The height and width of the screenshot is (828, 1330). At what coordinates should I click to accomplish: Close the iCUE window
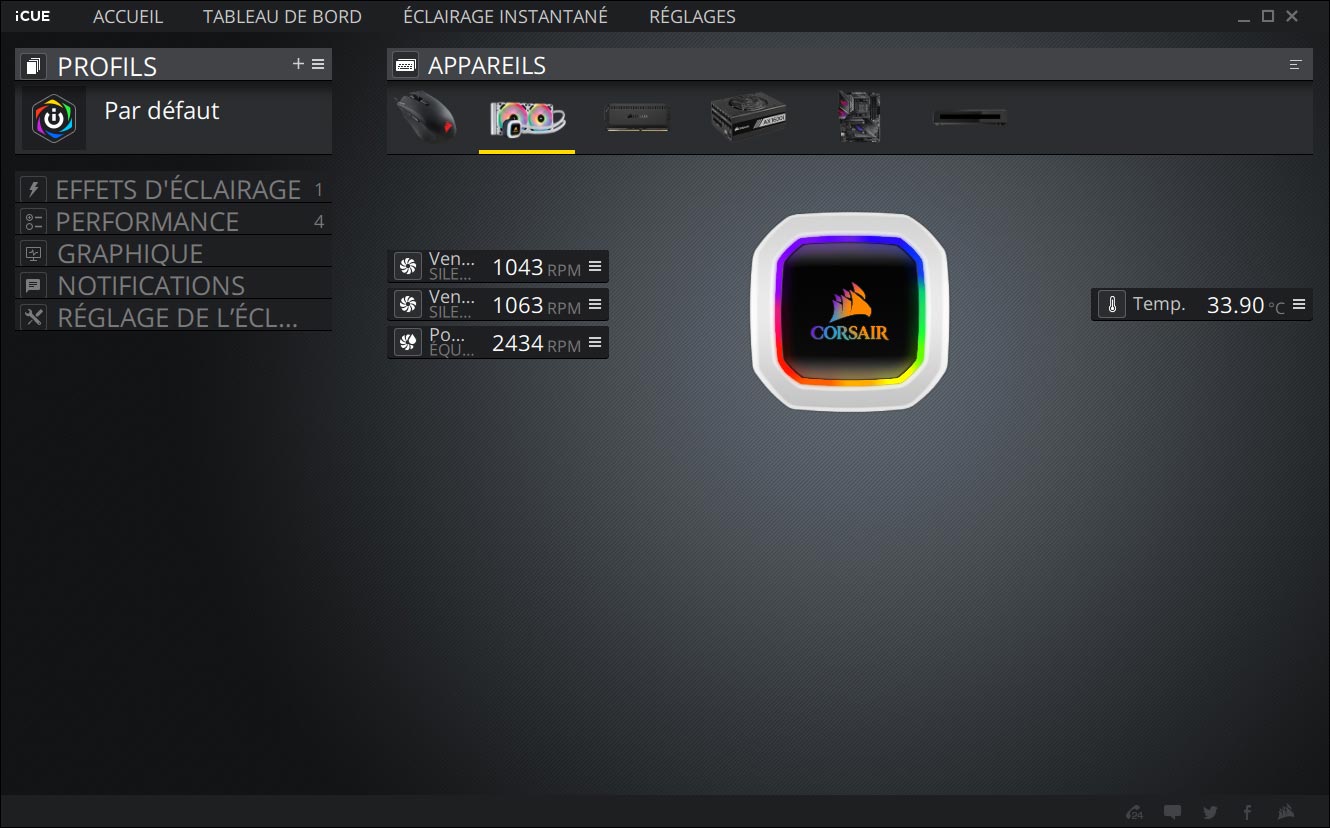point(1293,16)
